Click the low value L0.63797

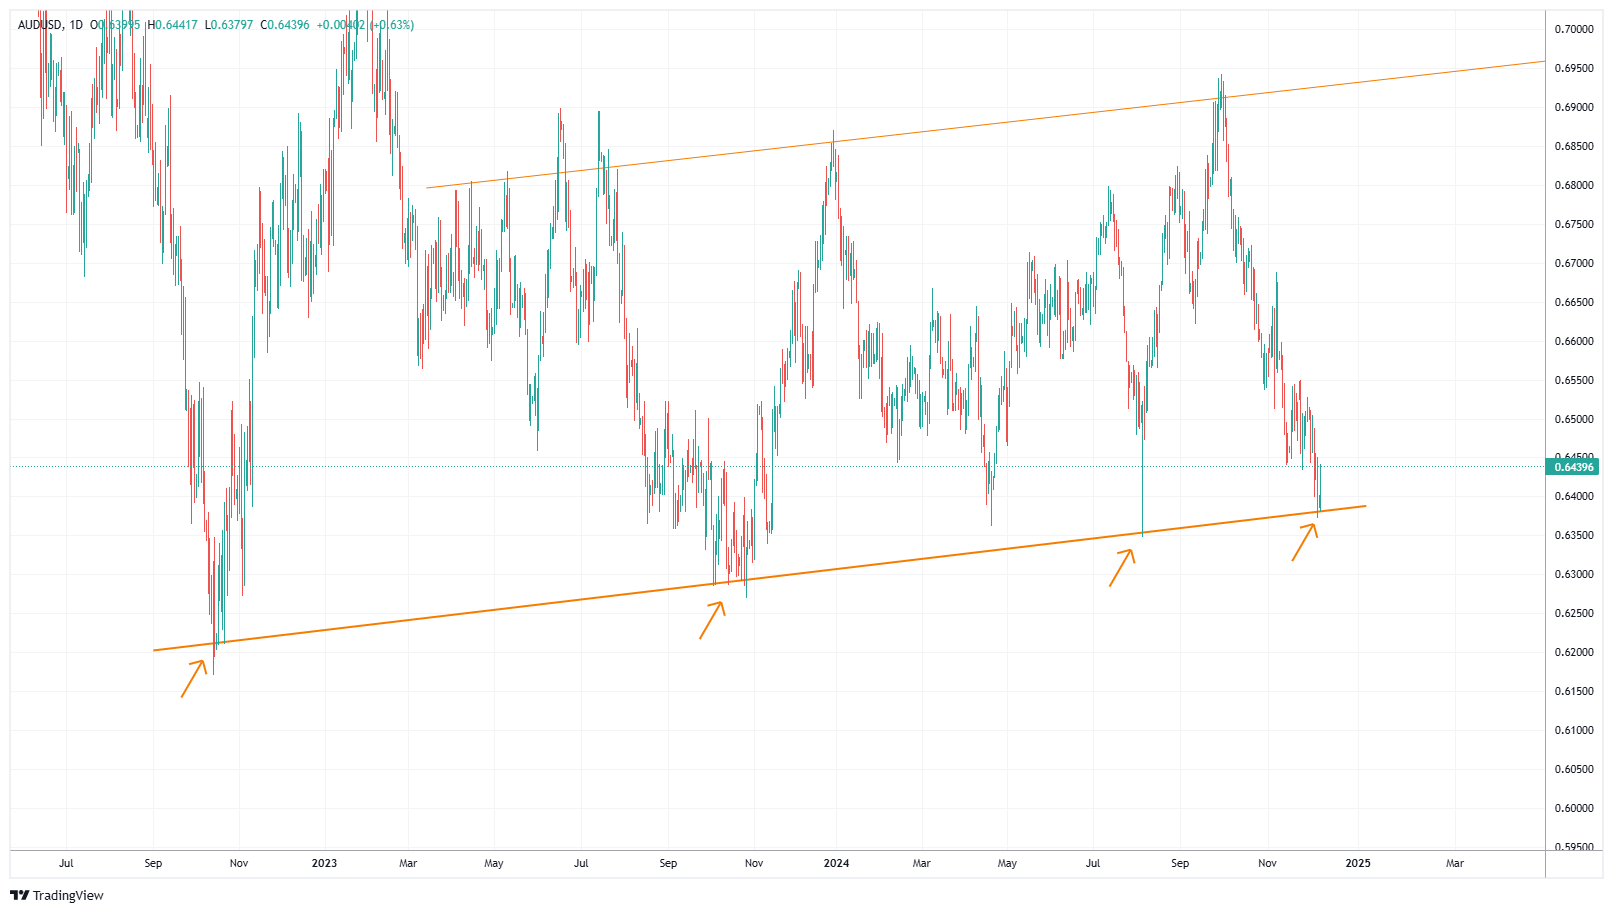point(229,25)
